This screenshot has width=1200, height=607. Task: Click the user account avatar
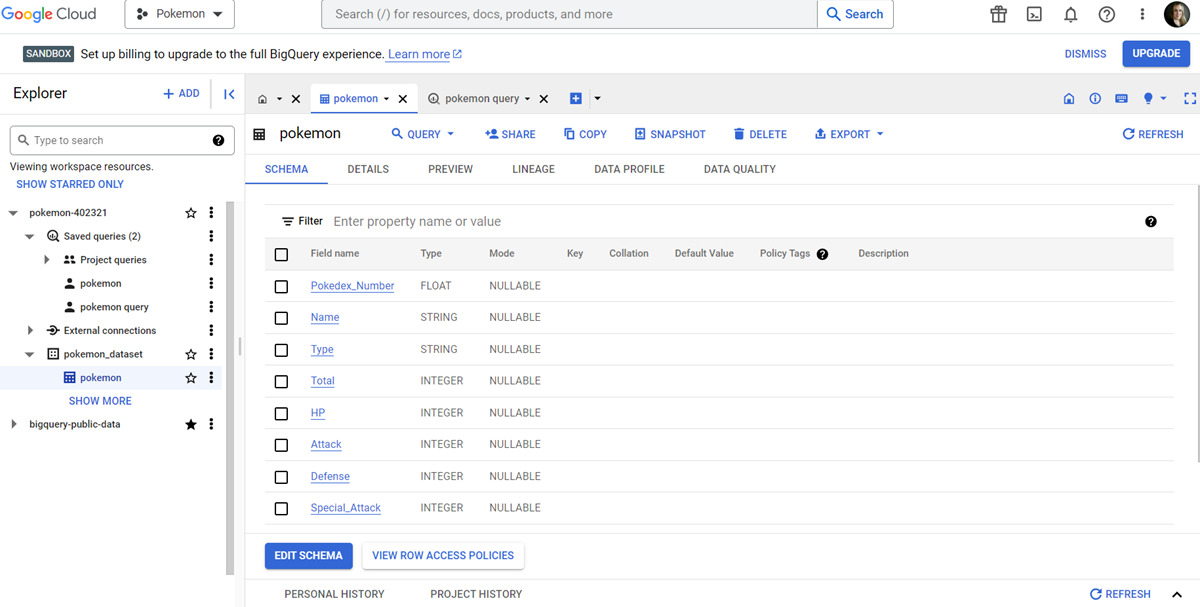tap(1176, 14)
